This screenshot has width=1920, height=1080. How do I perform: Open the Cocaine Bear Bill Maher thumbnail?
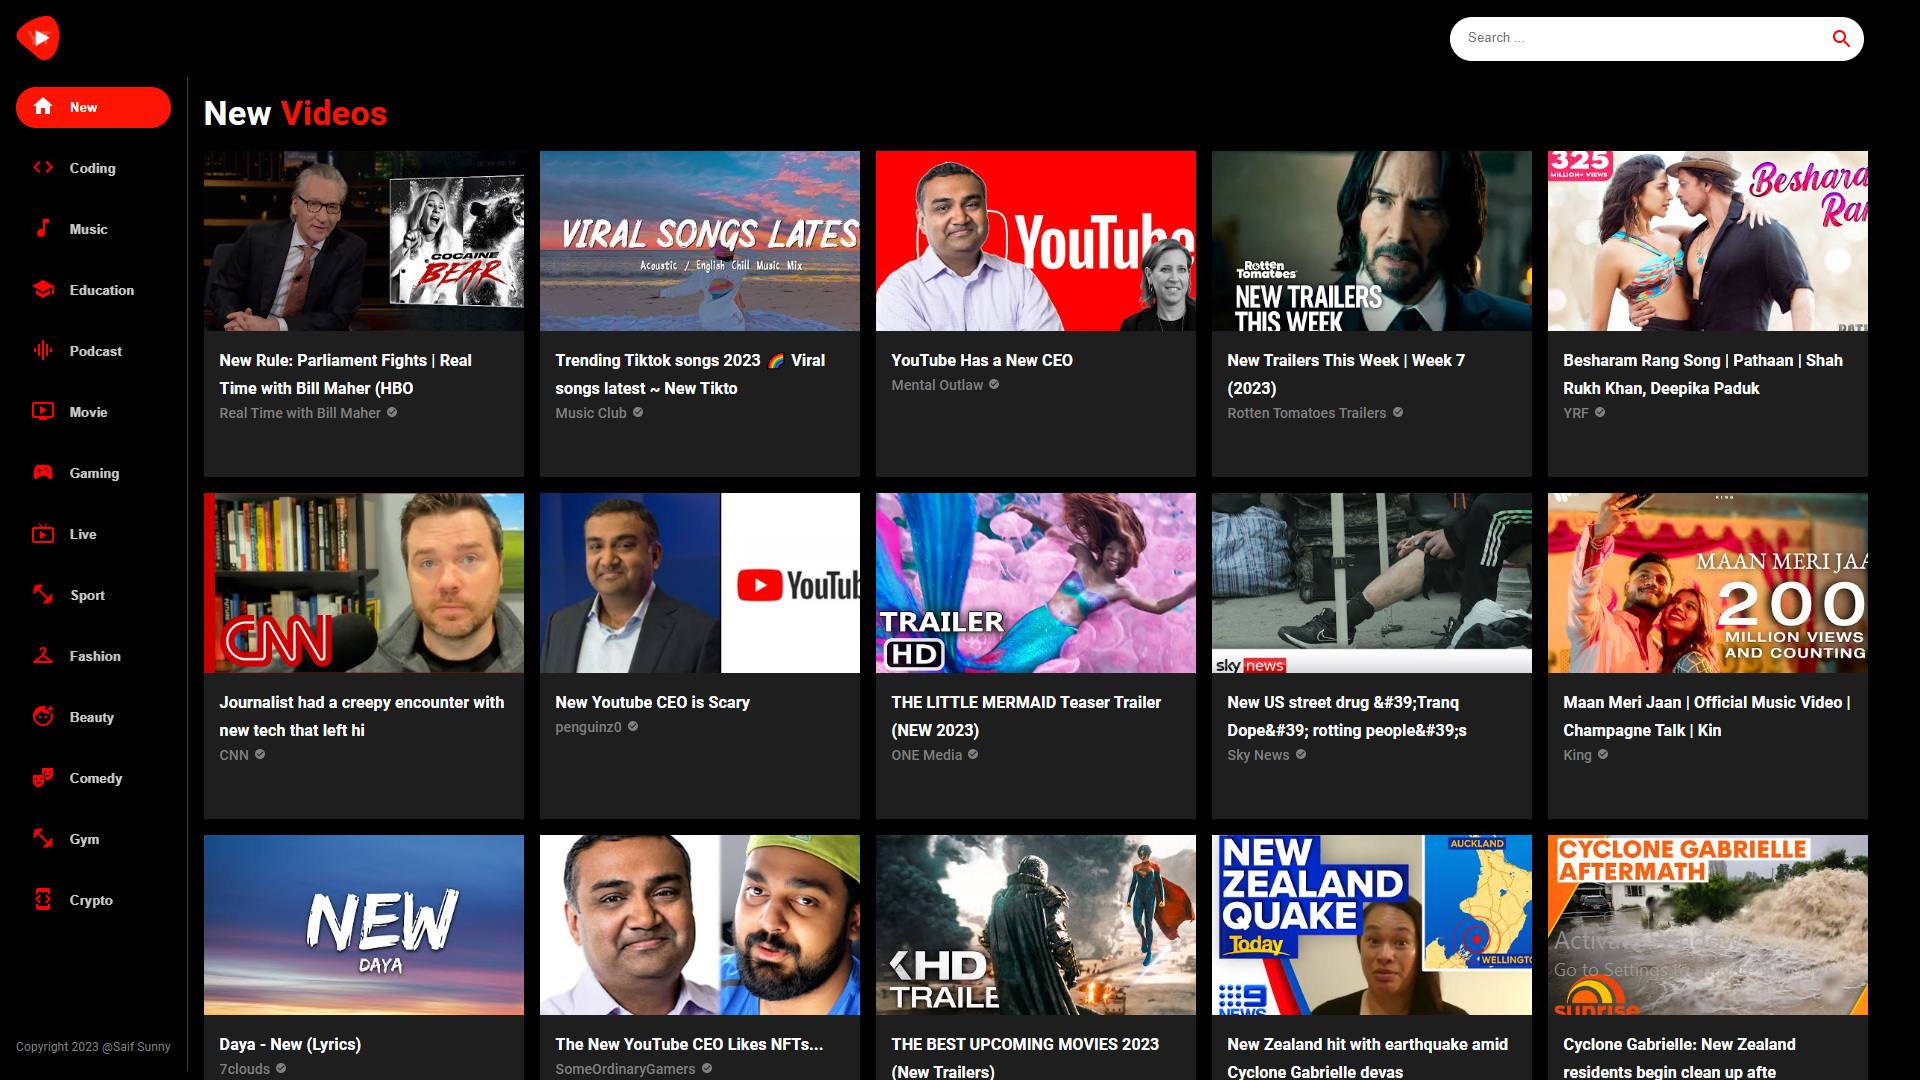(x=364, y=241)
